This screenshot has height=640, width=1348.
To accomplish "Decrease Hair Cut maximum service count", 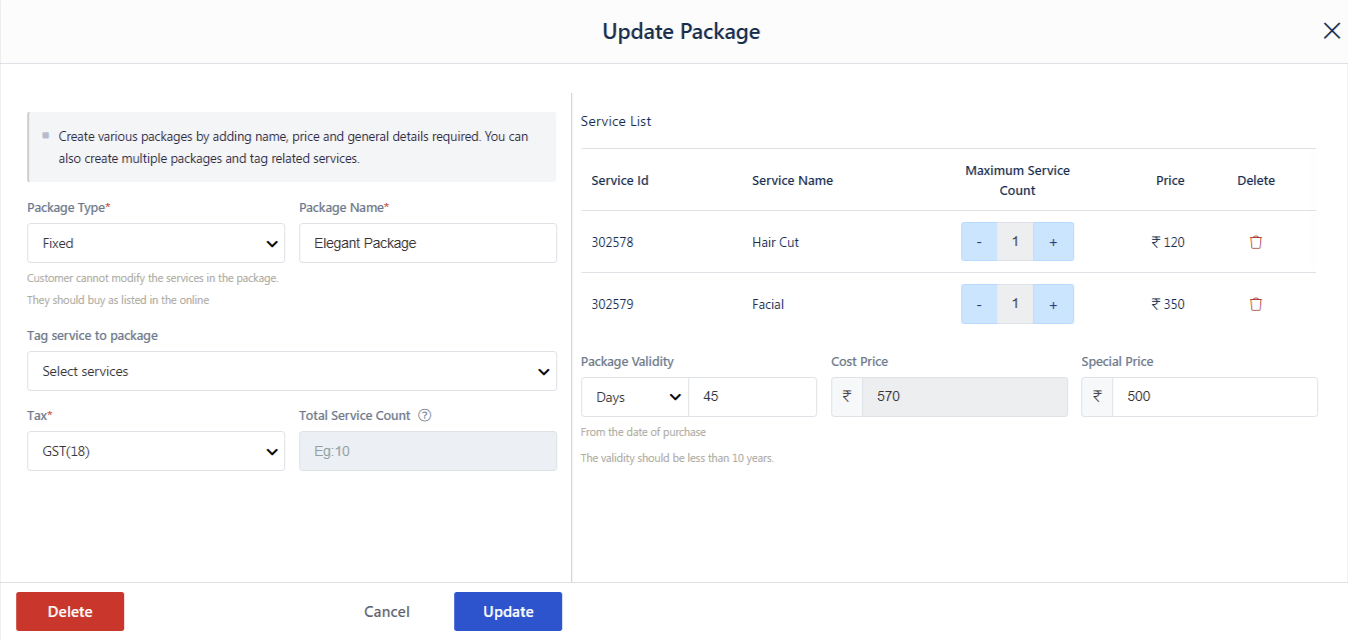I will [979, 242].
